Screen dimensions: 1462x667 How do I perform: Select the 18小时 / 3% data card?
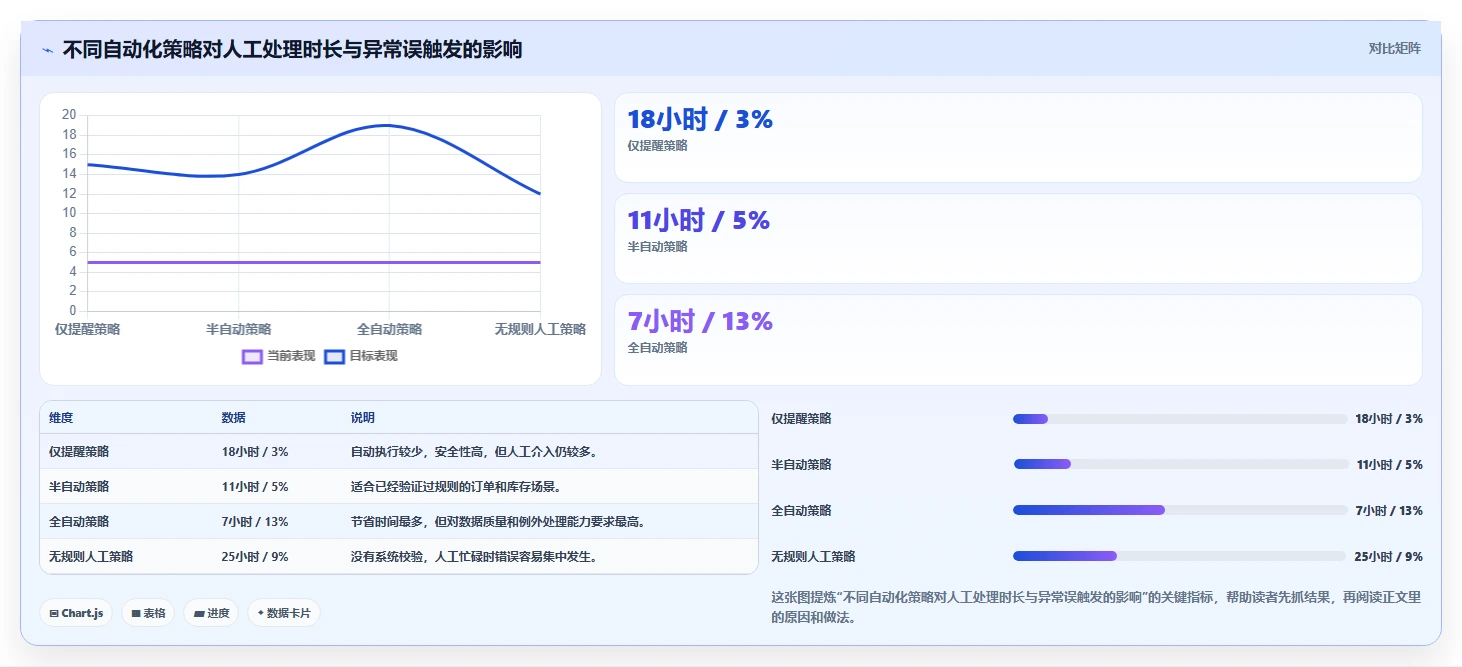click(1018, 137)
